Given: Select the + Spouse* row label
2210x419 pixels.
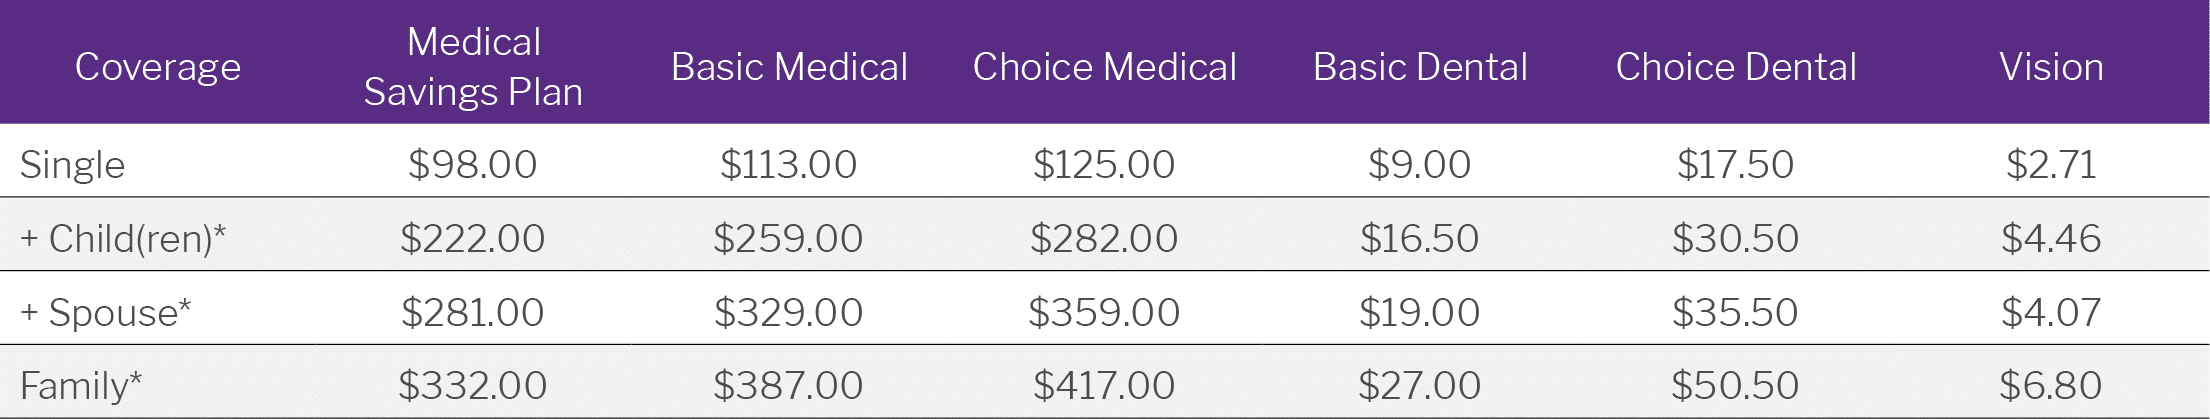Looking at the screenshot, I should [x=105, y=313].
